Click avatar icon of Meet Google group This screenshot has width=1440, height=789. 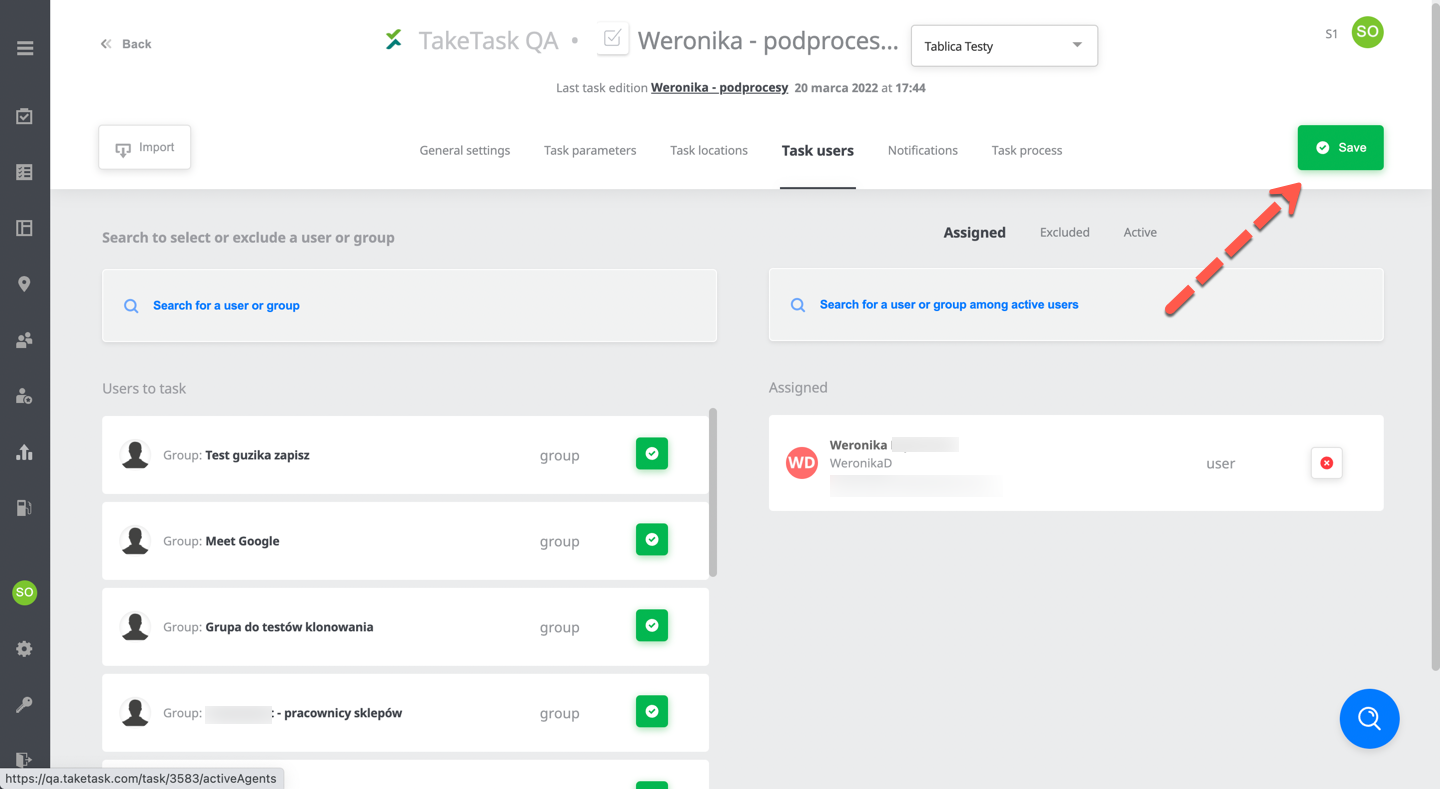point(135,540)
